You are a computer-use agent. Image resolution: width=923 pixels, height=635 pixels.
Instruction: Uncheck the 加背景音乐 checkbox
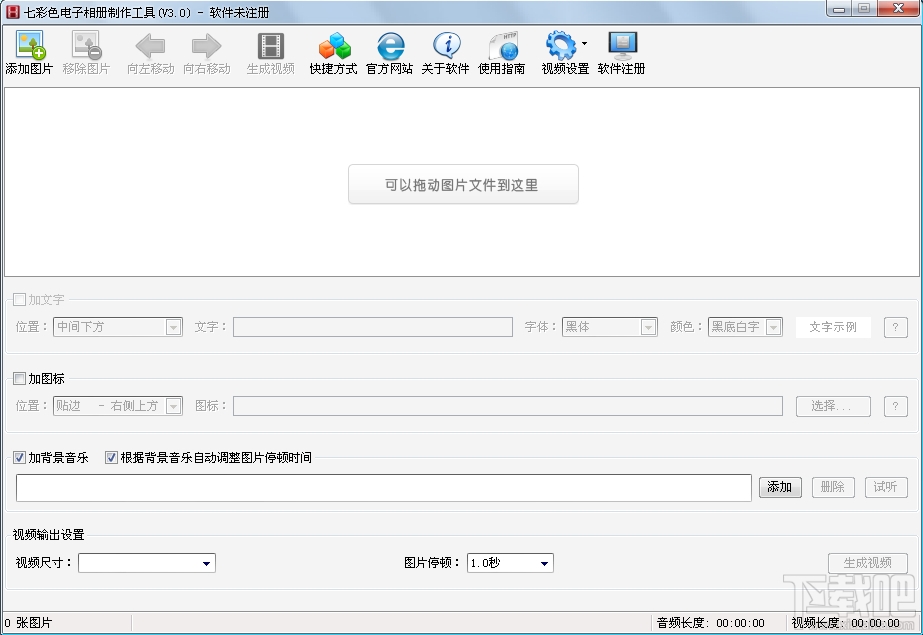[19, 457]
